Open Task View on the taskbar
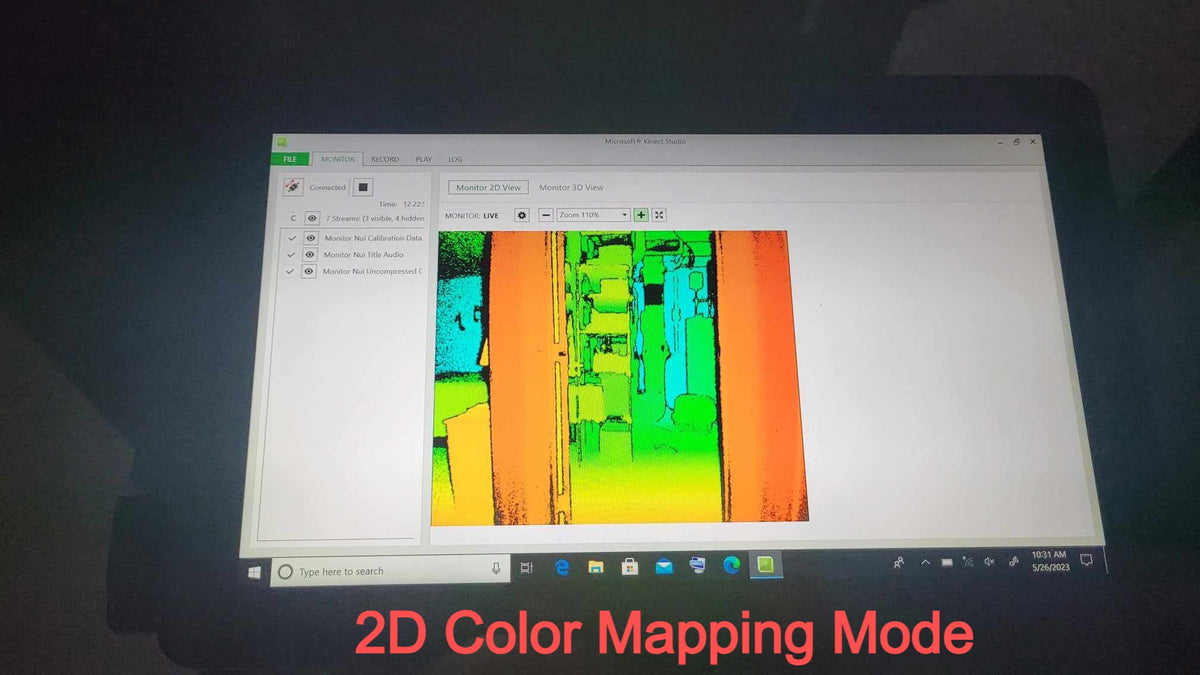Image resolution: width=1200 pixels, height=675 pixels. pyautogui.click(x=527, y=569)
